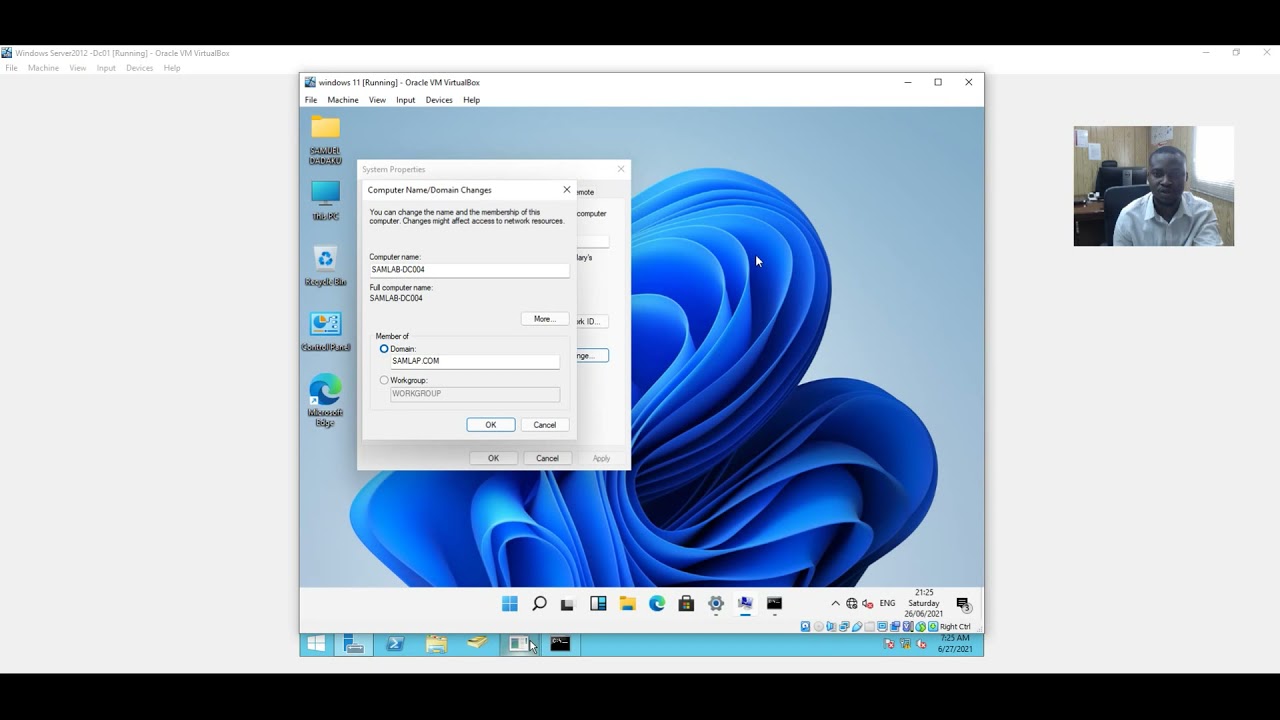Click the Computer name text field

(x=469, y=270)
